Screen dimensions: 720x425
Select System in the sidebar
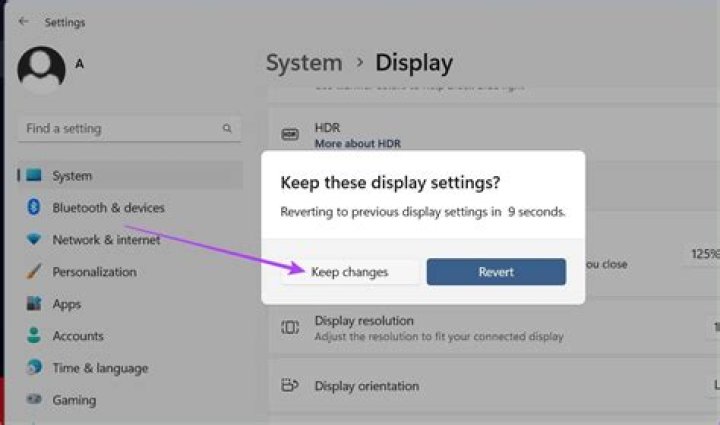[x=130, y=175]
